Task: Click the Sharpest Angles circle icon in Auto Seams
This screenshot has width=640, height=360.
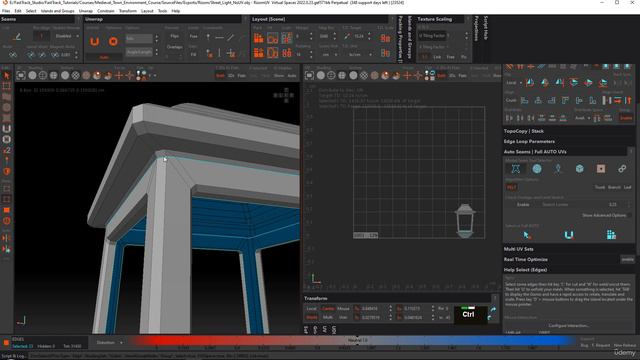Action: click(537, 169)
